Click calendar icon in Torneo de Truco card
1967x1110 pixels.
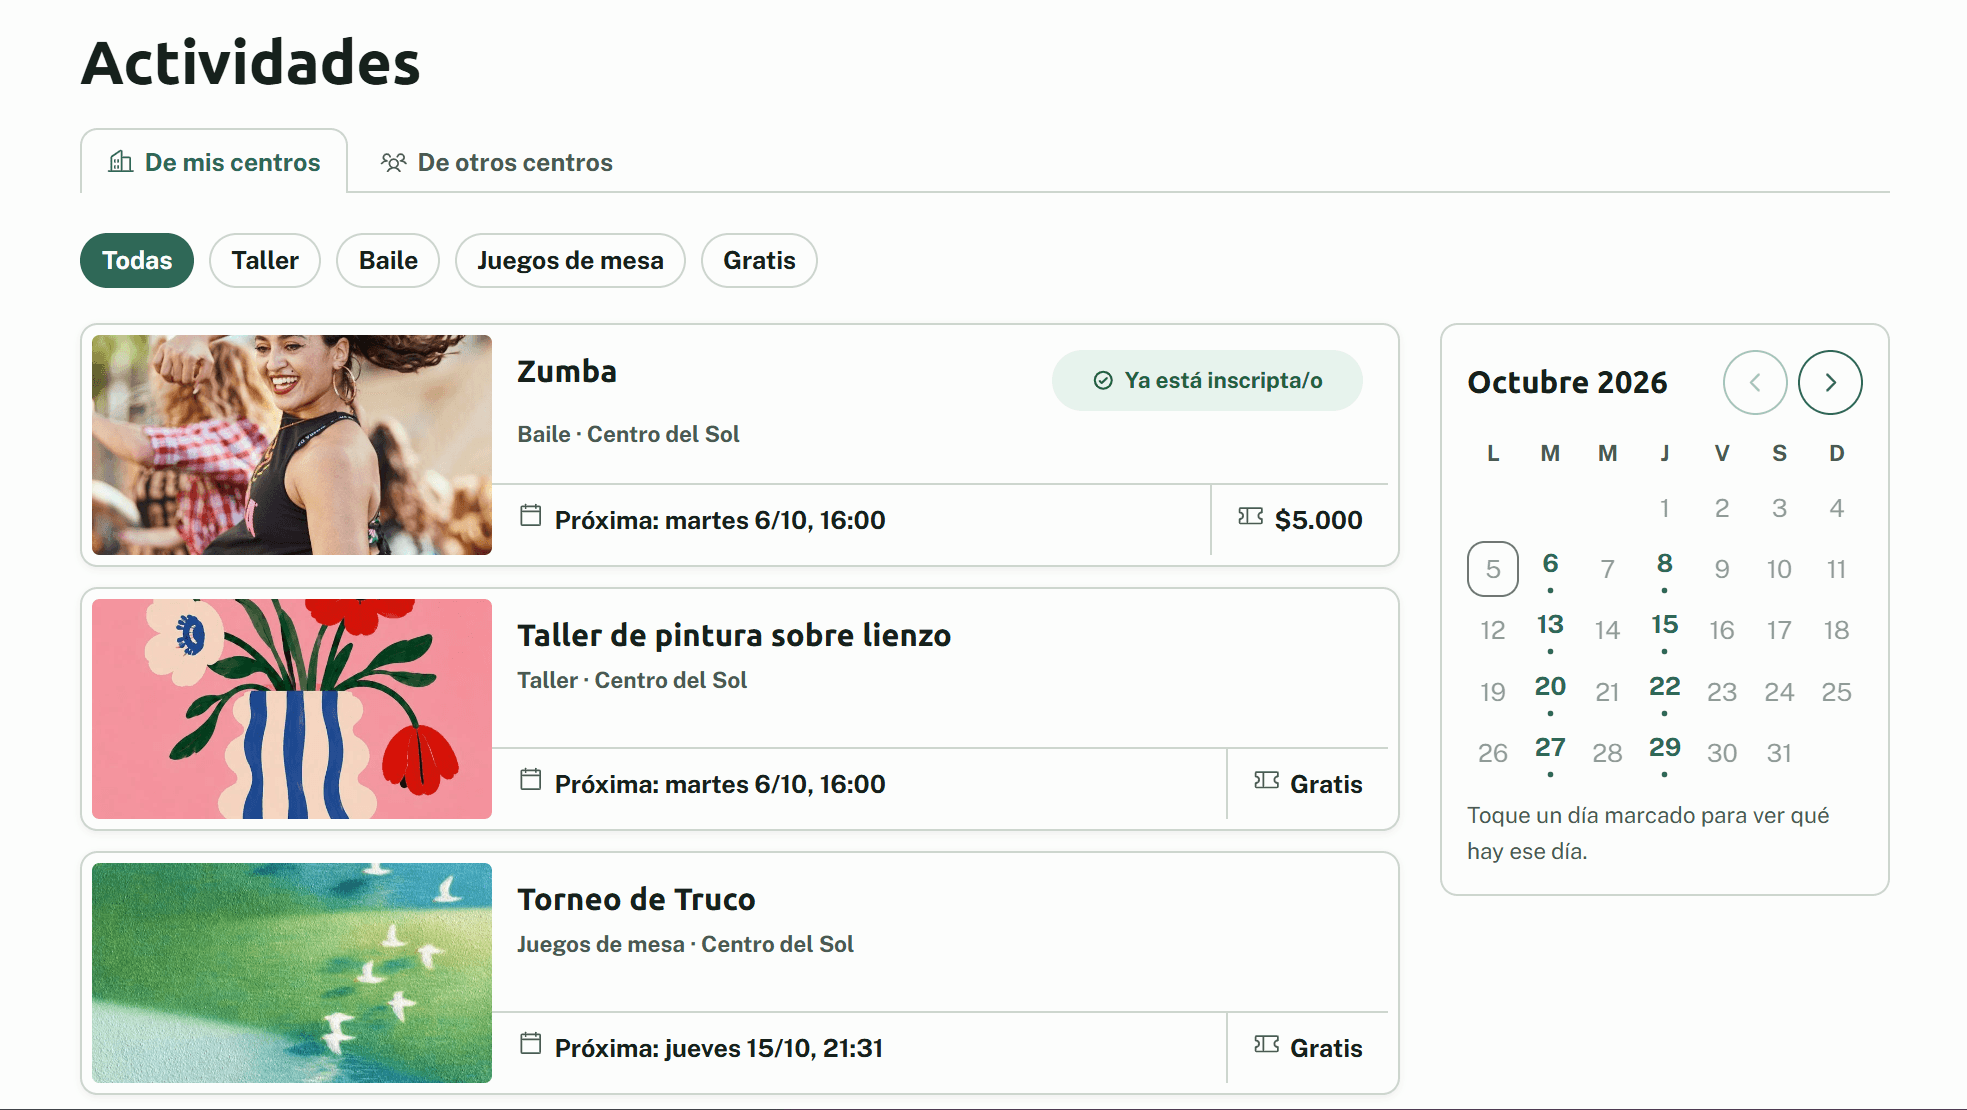pos(531,1044)
